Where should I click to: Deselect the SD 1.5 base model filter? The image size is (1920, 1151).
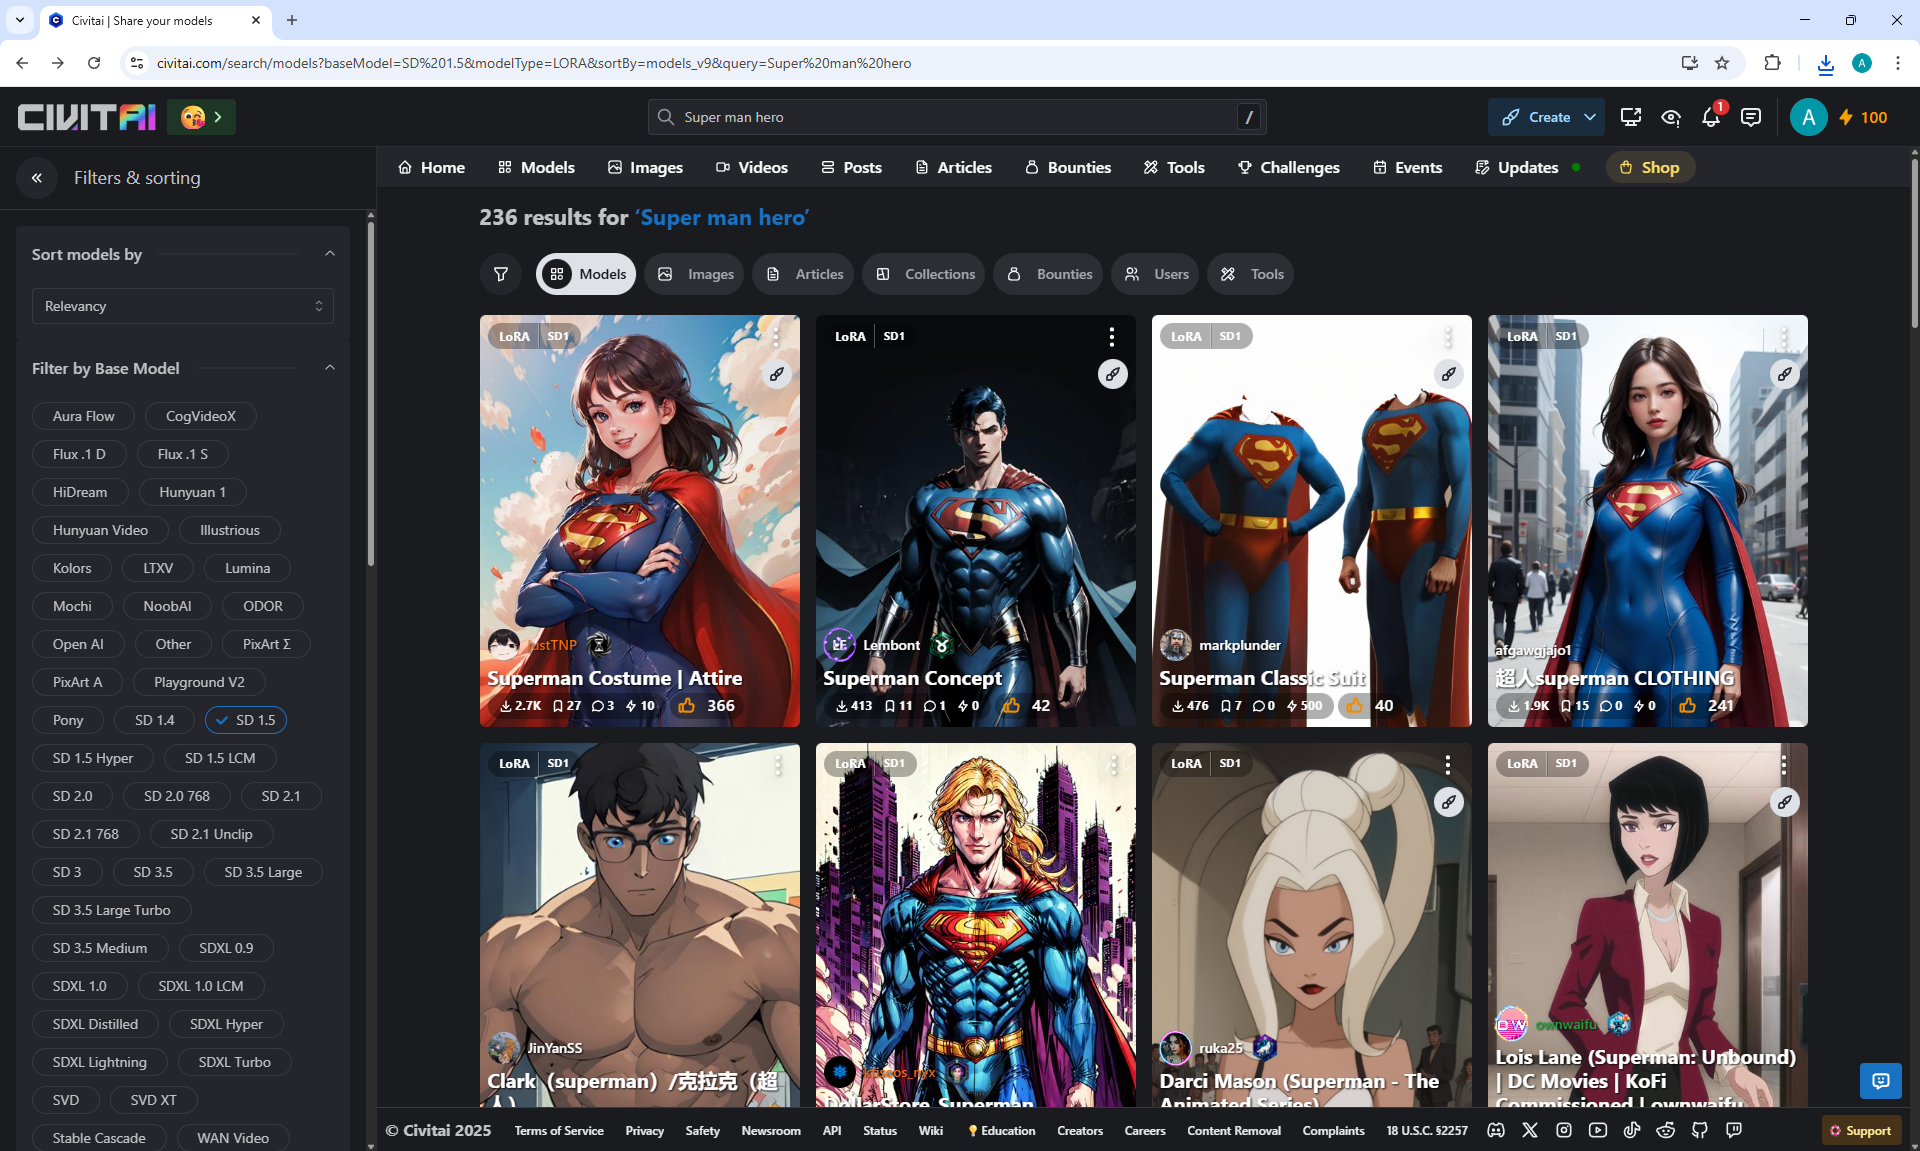246,720
